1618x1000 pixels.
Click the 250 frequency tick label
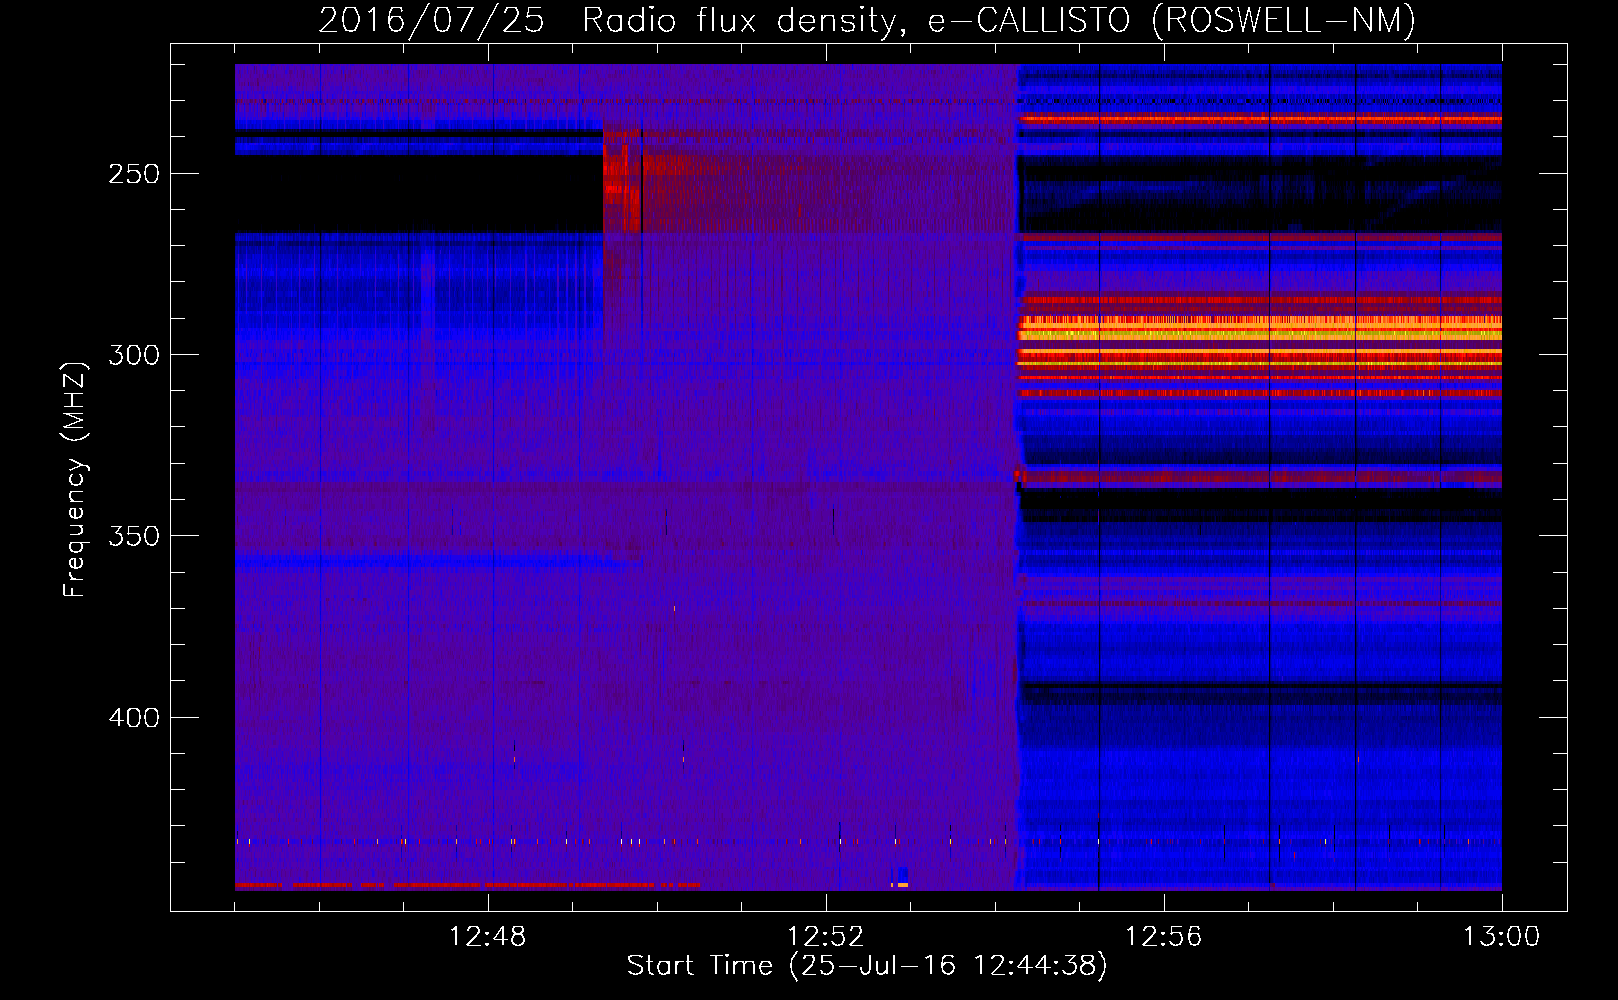pyautogui.click(x=134, y=174)
